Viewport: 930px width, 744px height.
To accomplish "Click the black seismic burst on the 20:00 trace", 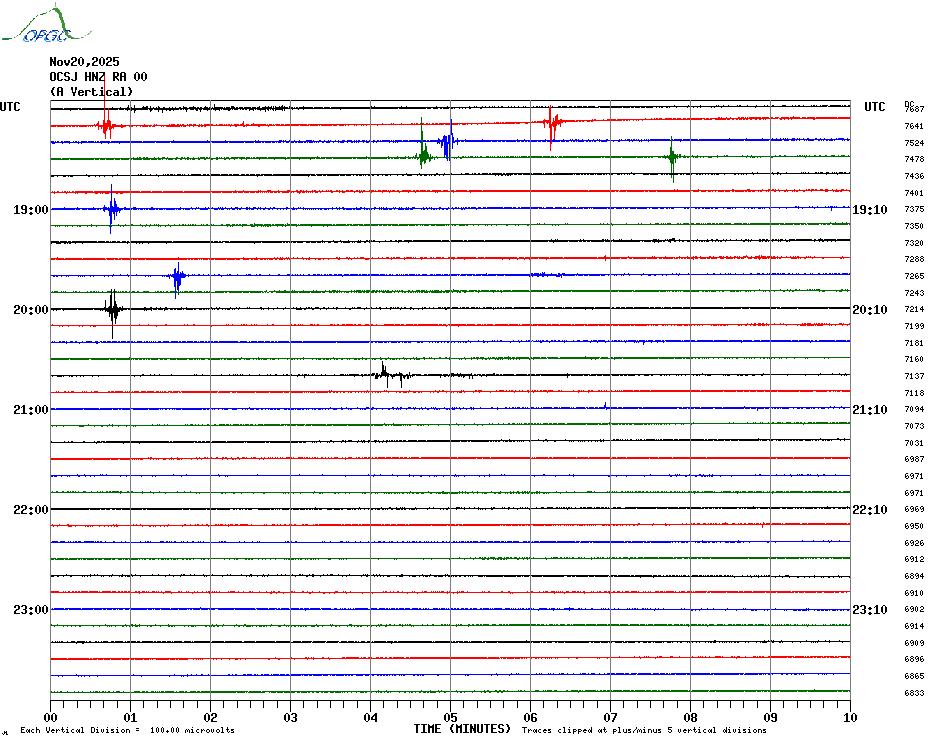I will [113, 309].
